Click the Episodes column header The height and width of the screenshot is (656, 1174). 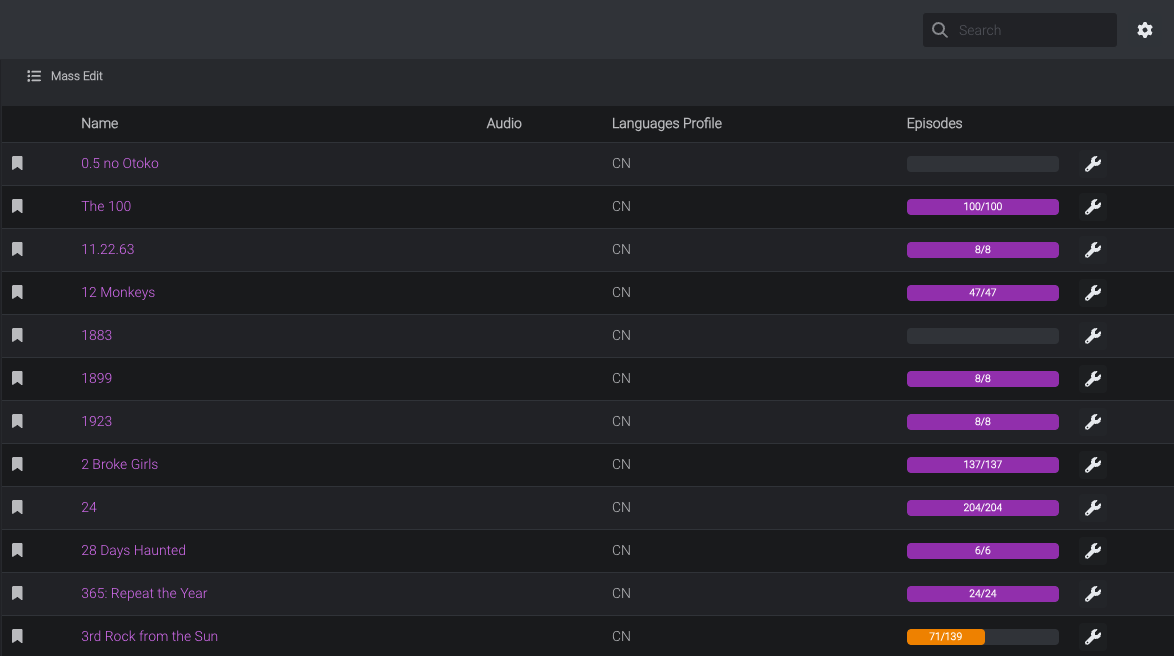tap(934, 124)
